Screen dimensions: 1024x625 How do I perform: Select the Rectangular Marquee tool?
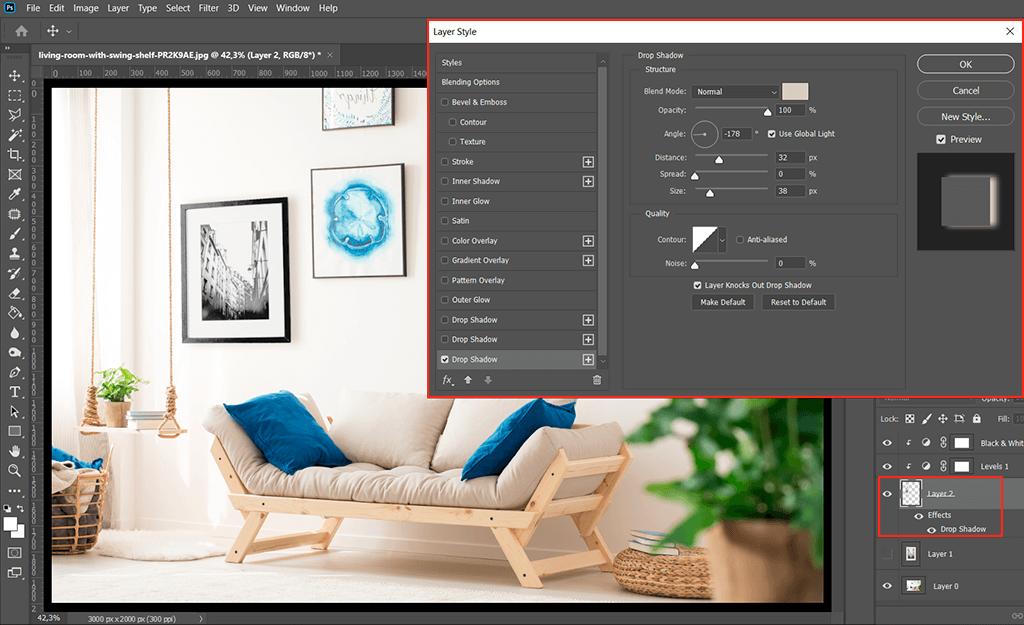tap(14, 95)
